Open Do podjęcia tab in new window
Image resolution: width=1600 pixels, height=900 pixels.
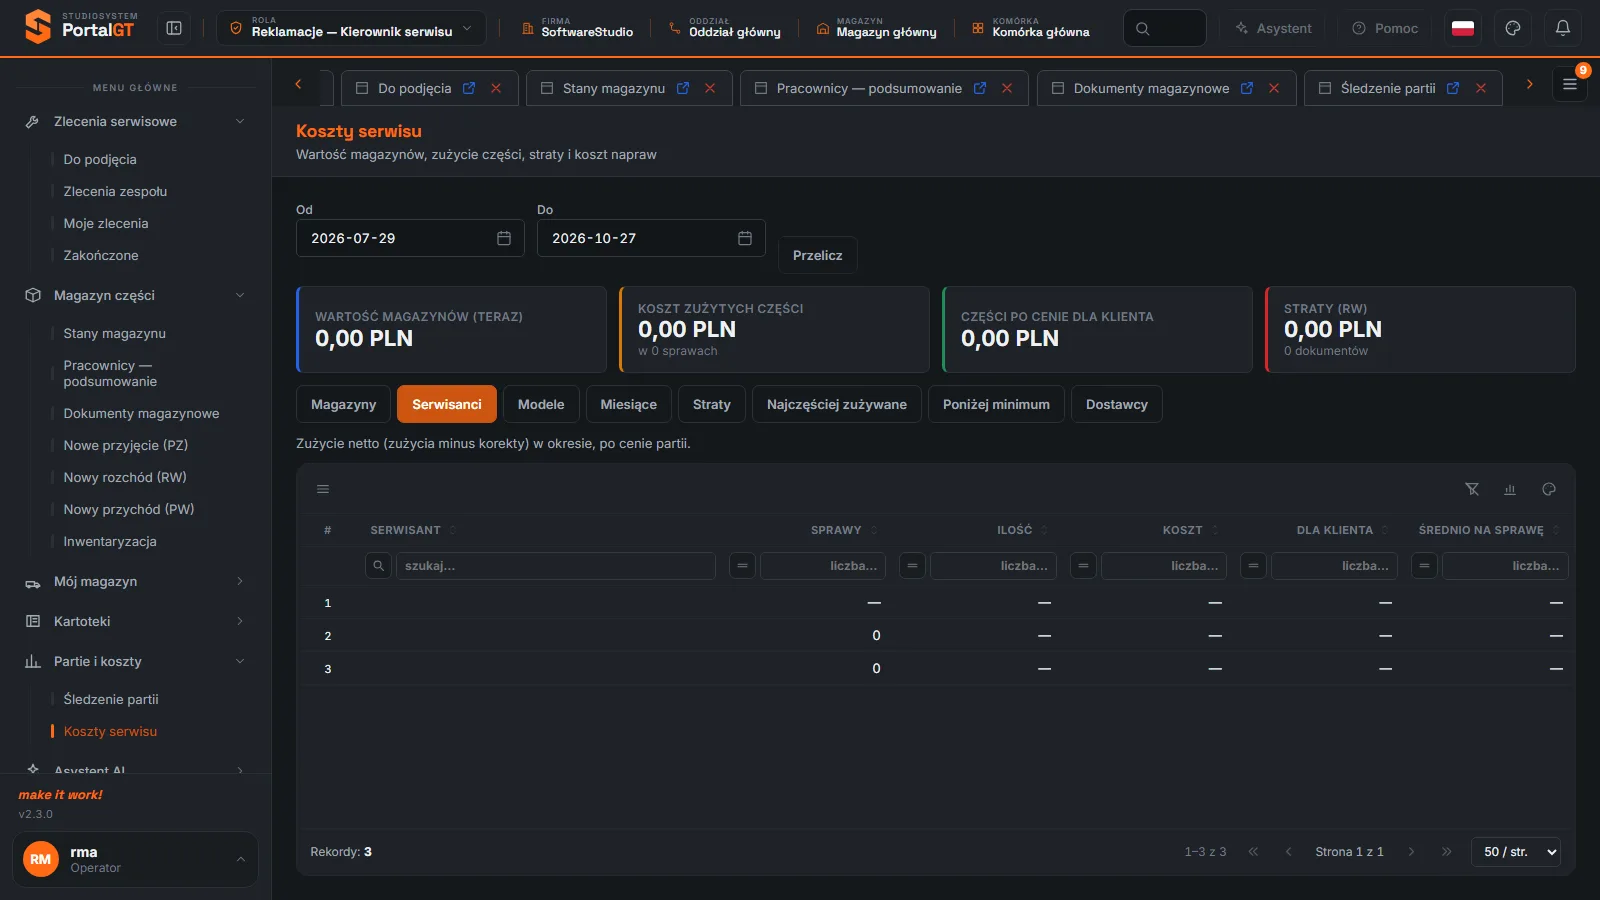[x=469, y=88]
